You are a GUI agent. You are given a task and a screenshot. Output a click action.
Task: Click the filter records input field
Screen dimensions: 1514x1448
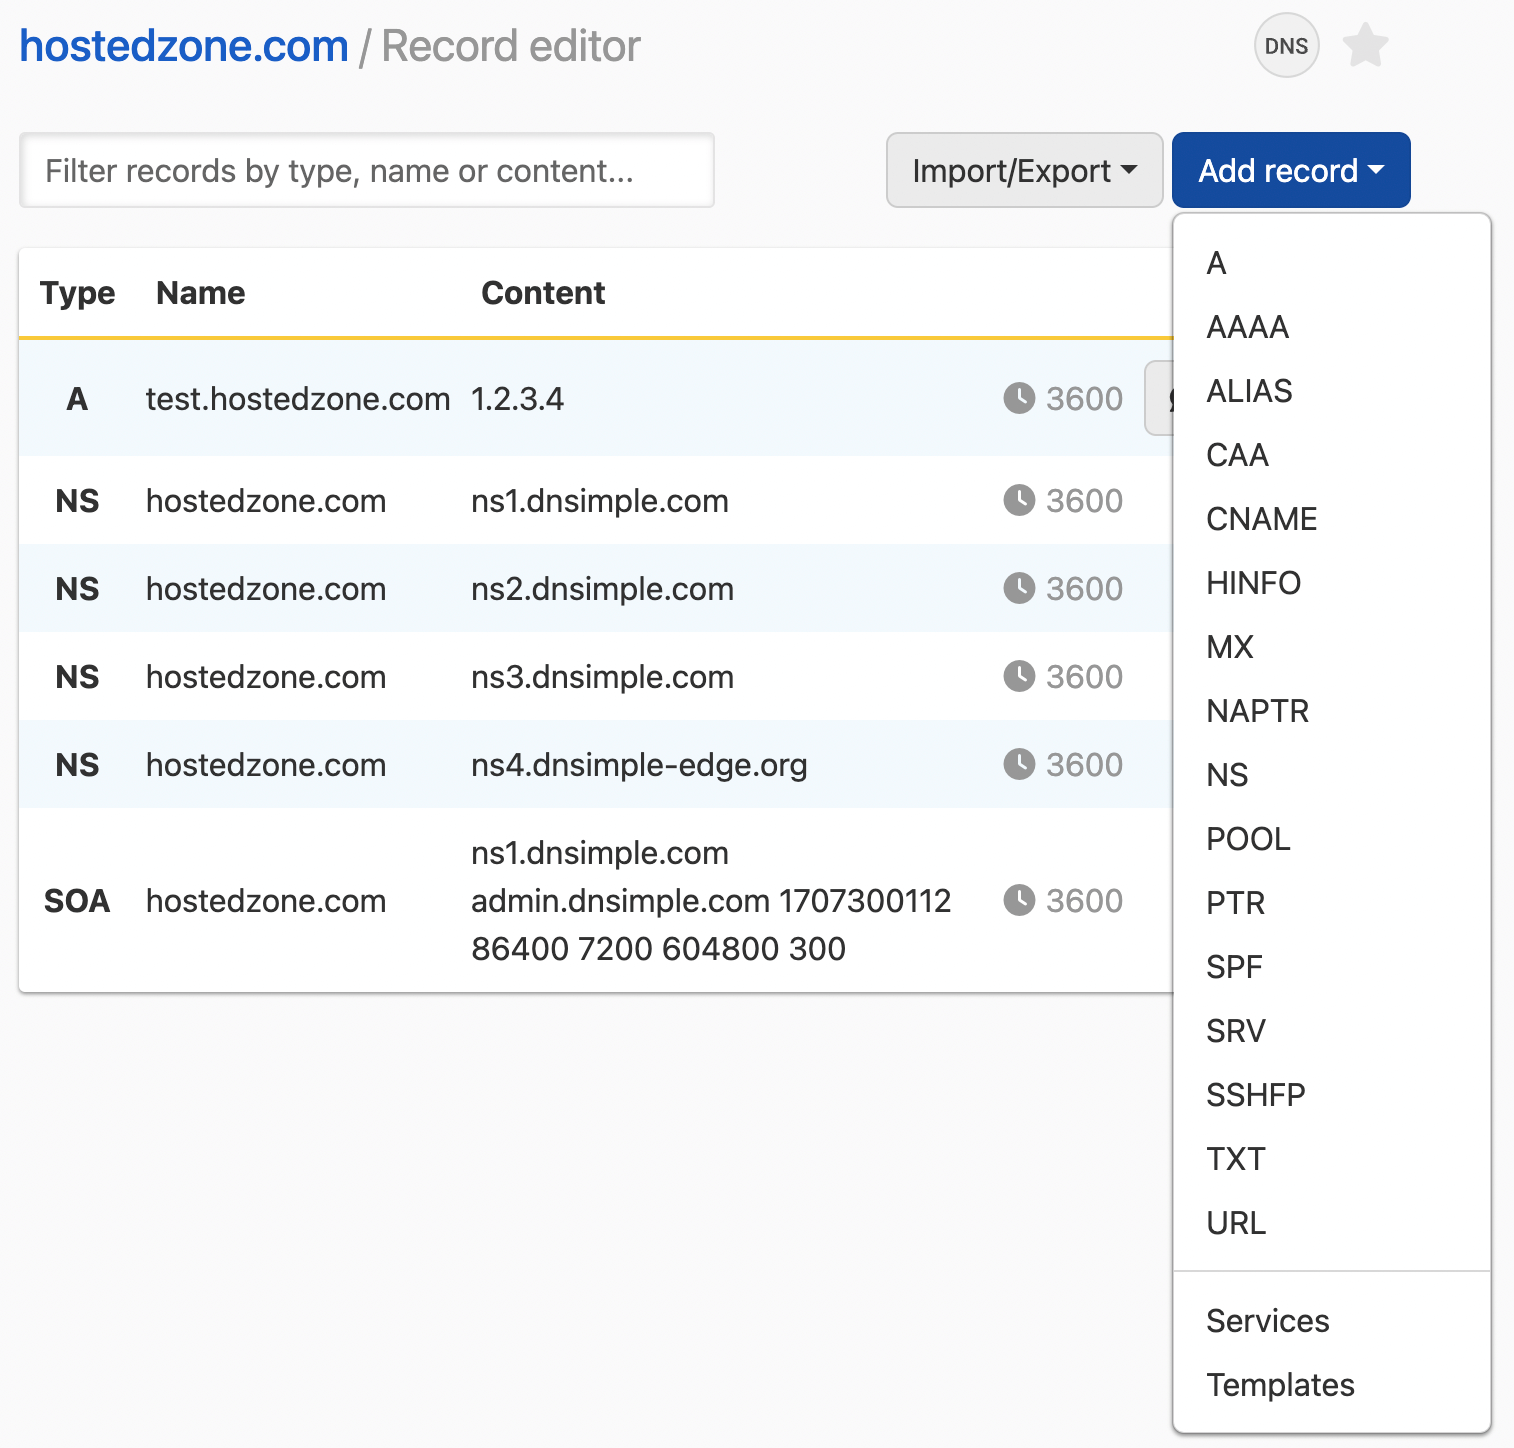point(366,170)
